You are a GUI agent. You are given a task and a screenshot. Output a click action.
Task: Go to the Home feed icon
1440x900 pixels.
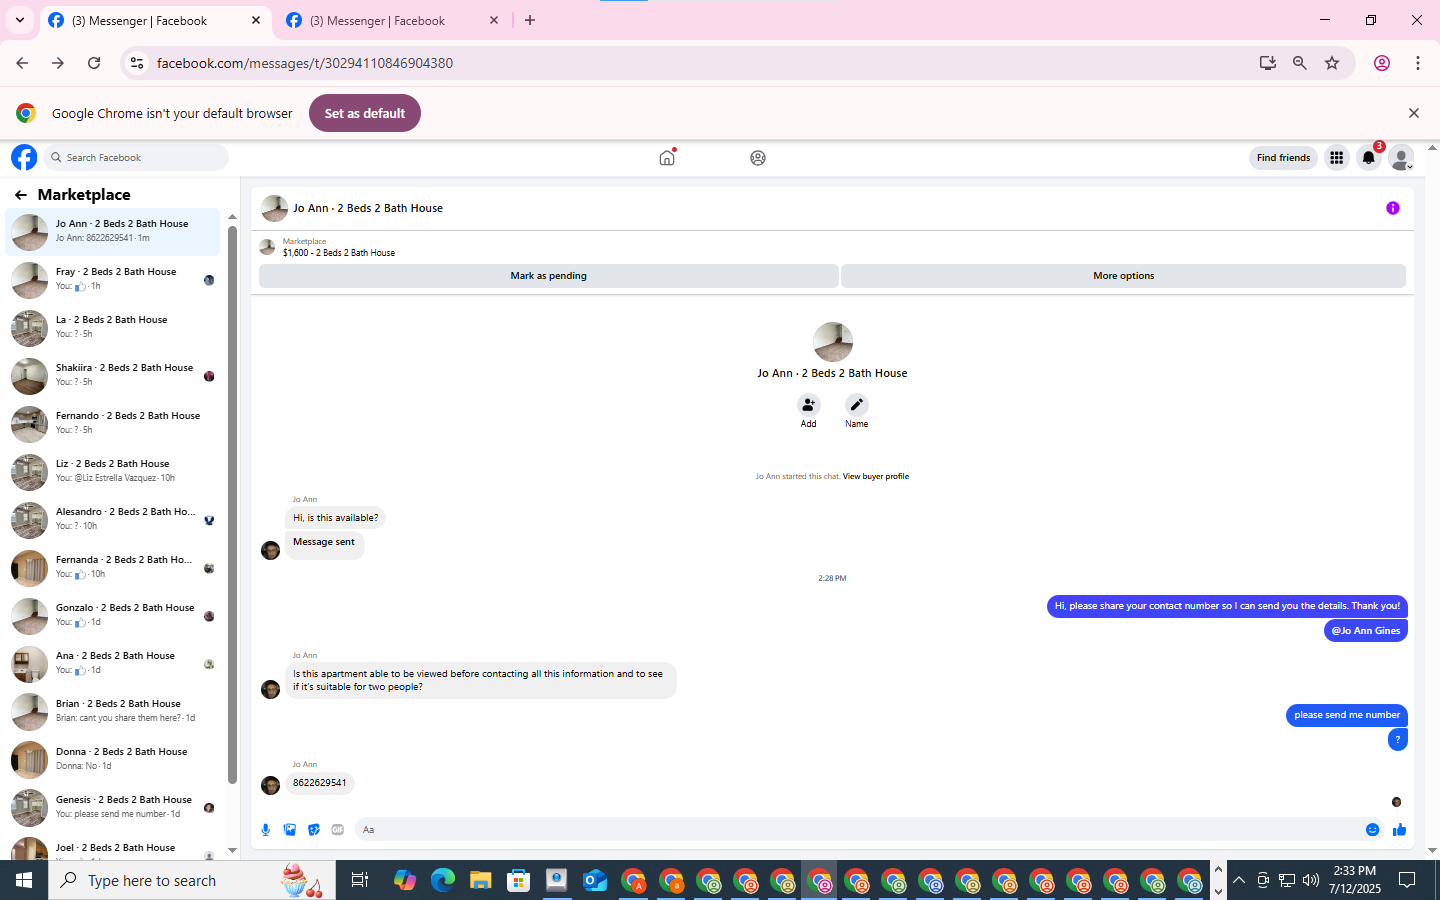(667, 157)
